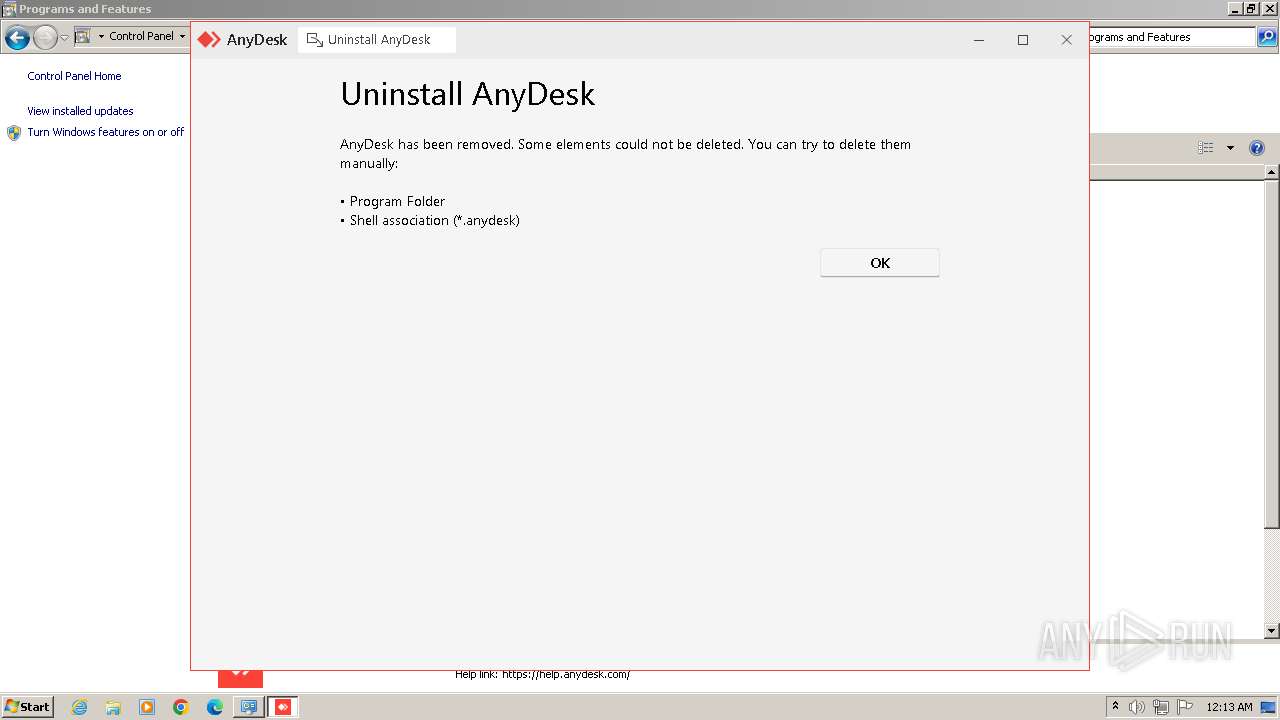Select the Uninstall AnyDesk tab
The image size is (1280, 720).
pos(376,40)
